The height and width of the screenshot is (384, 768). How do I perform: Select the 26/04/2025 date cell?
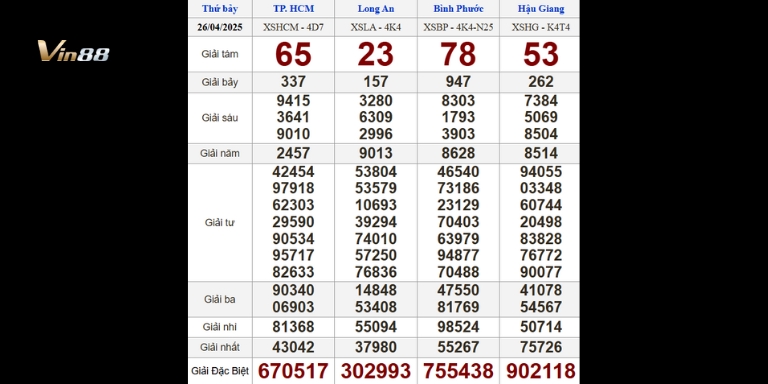(x=220, y=27)
